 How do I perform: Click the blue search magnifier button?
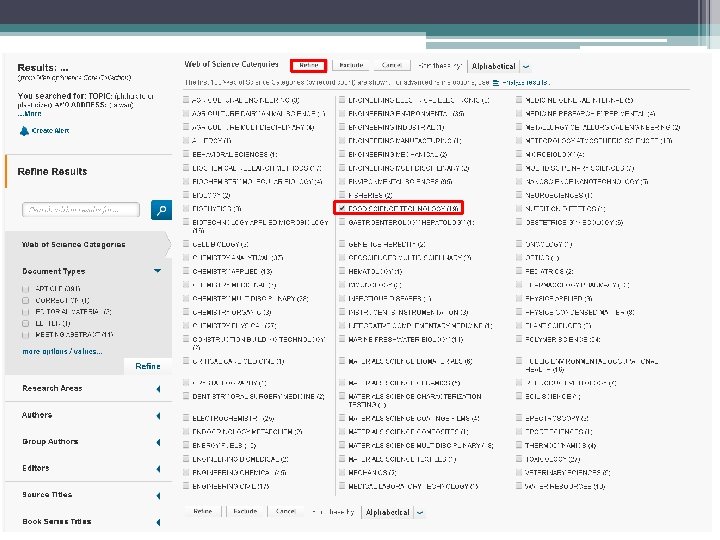(161, 210)
